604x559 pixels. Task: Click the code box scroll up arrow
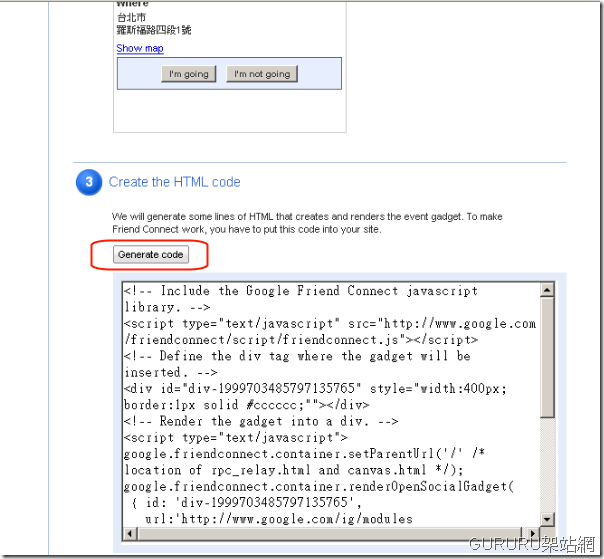(547, 290)
